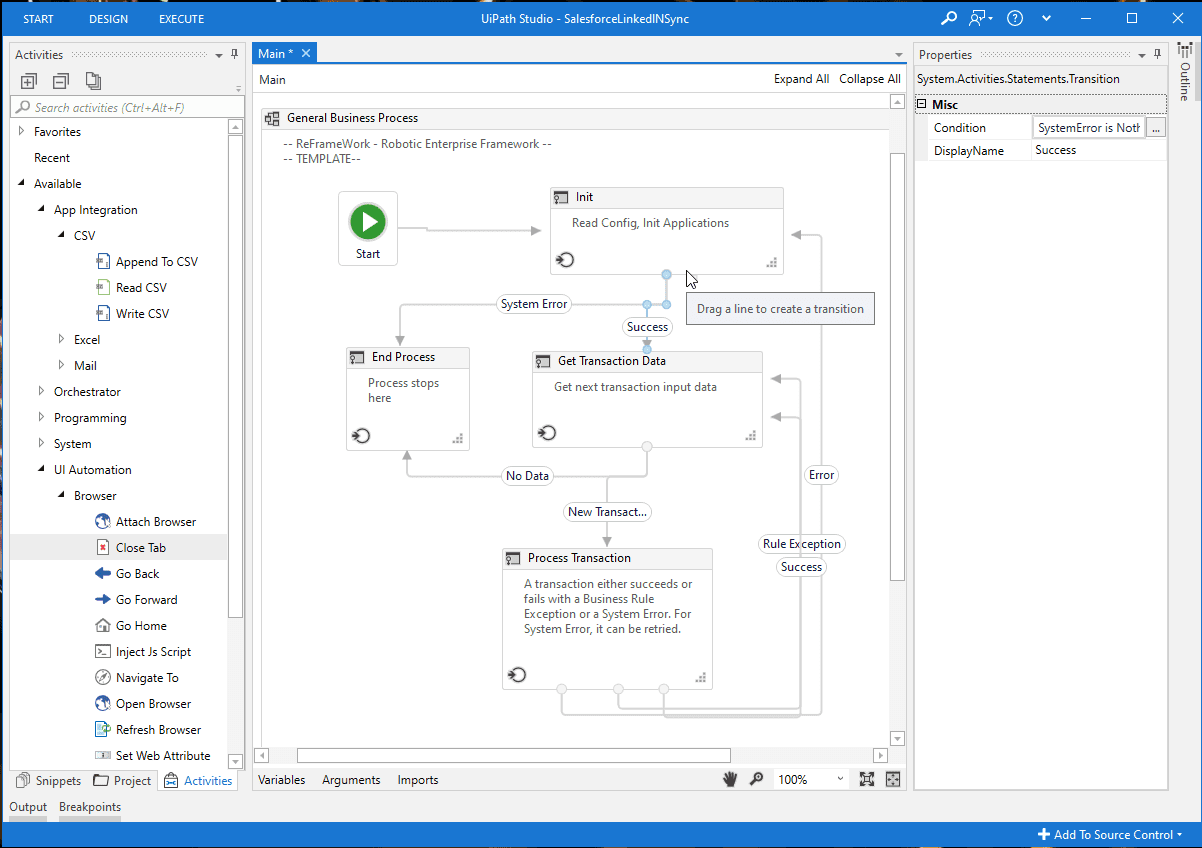Click the Pan tool in the designer toolbar
This screenshot has height=848, width=1202.
pos(729,778)
